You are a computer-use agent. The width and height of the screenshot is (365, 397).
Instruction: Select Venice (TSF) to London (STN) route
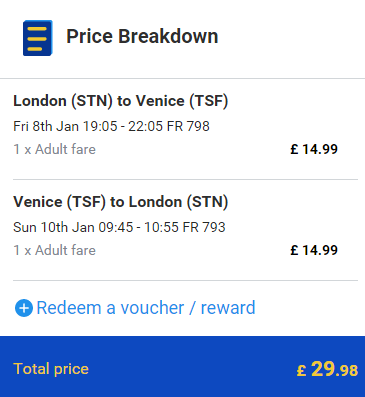121,202
